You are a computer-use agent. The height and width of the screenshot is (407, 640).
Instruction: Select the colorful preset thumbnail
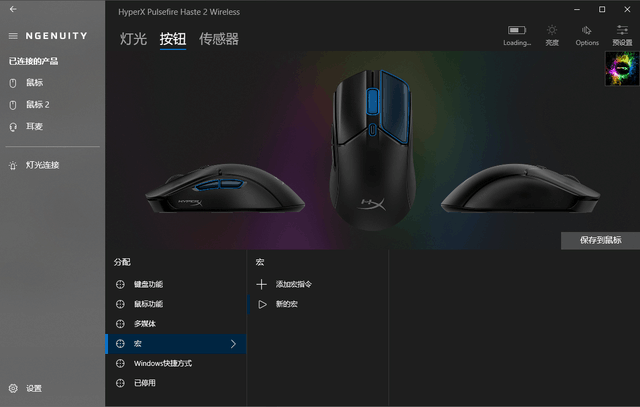pos(622,69)
